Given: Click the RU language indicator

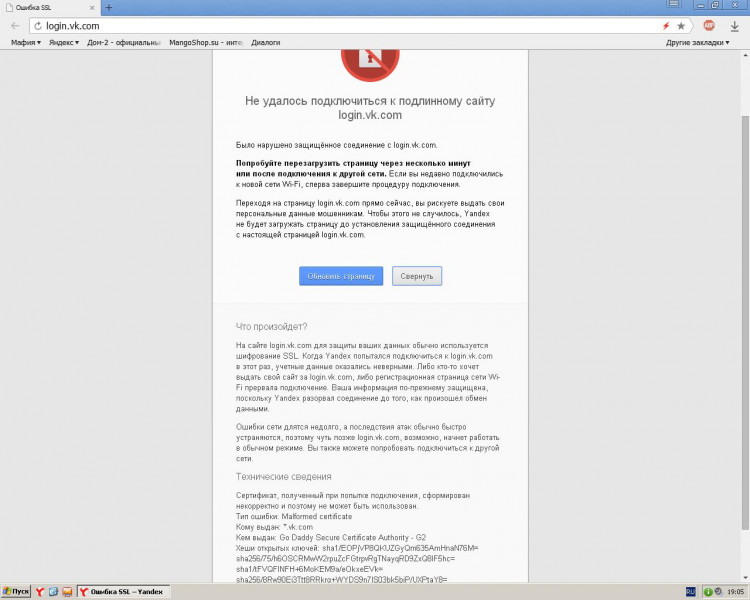Looking at the screenshot, I should point(690,592).
